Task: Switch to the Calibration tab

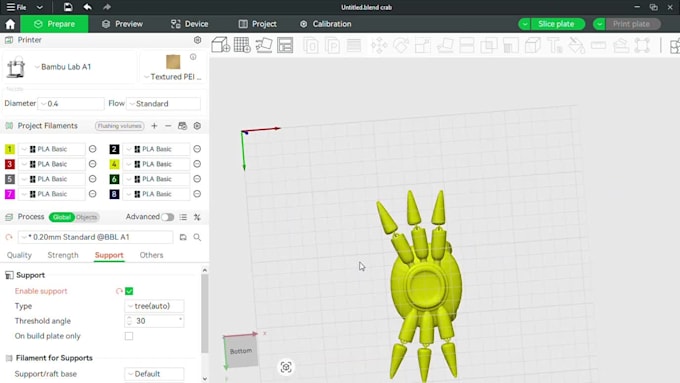Action: 325,24
